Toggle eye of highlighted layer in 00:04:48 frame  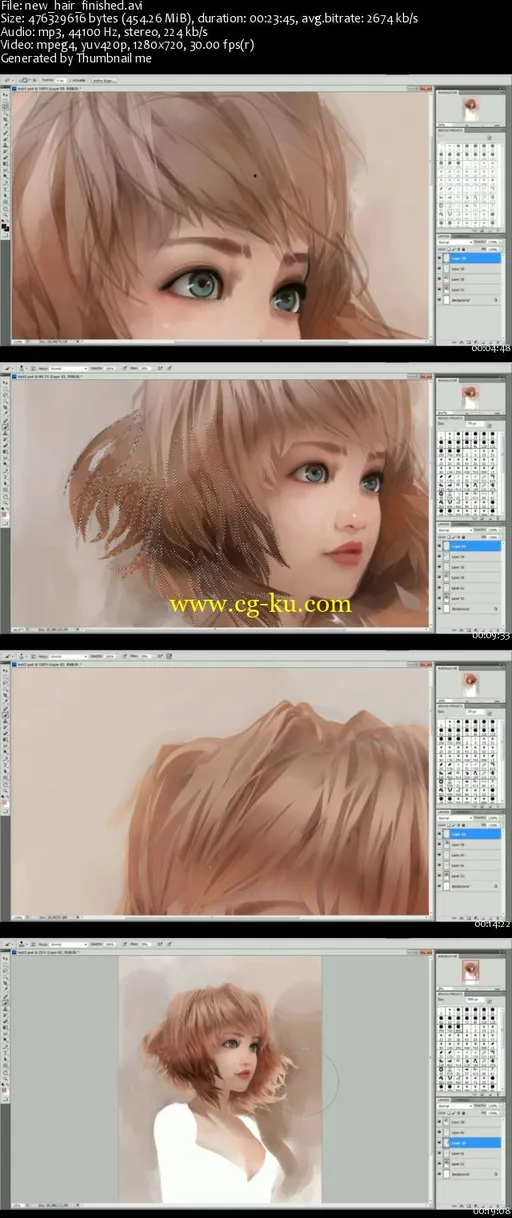pyautogui.click(x=439, y=258)
